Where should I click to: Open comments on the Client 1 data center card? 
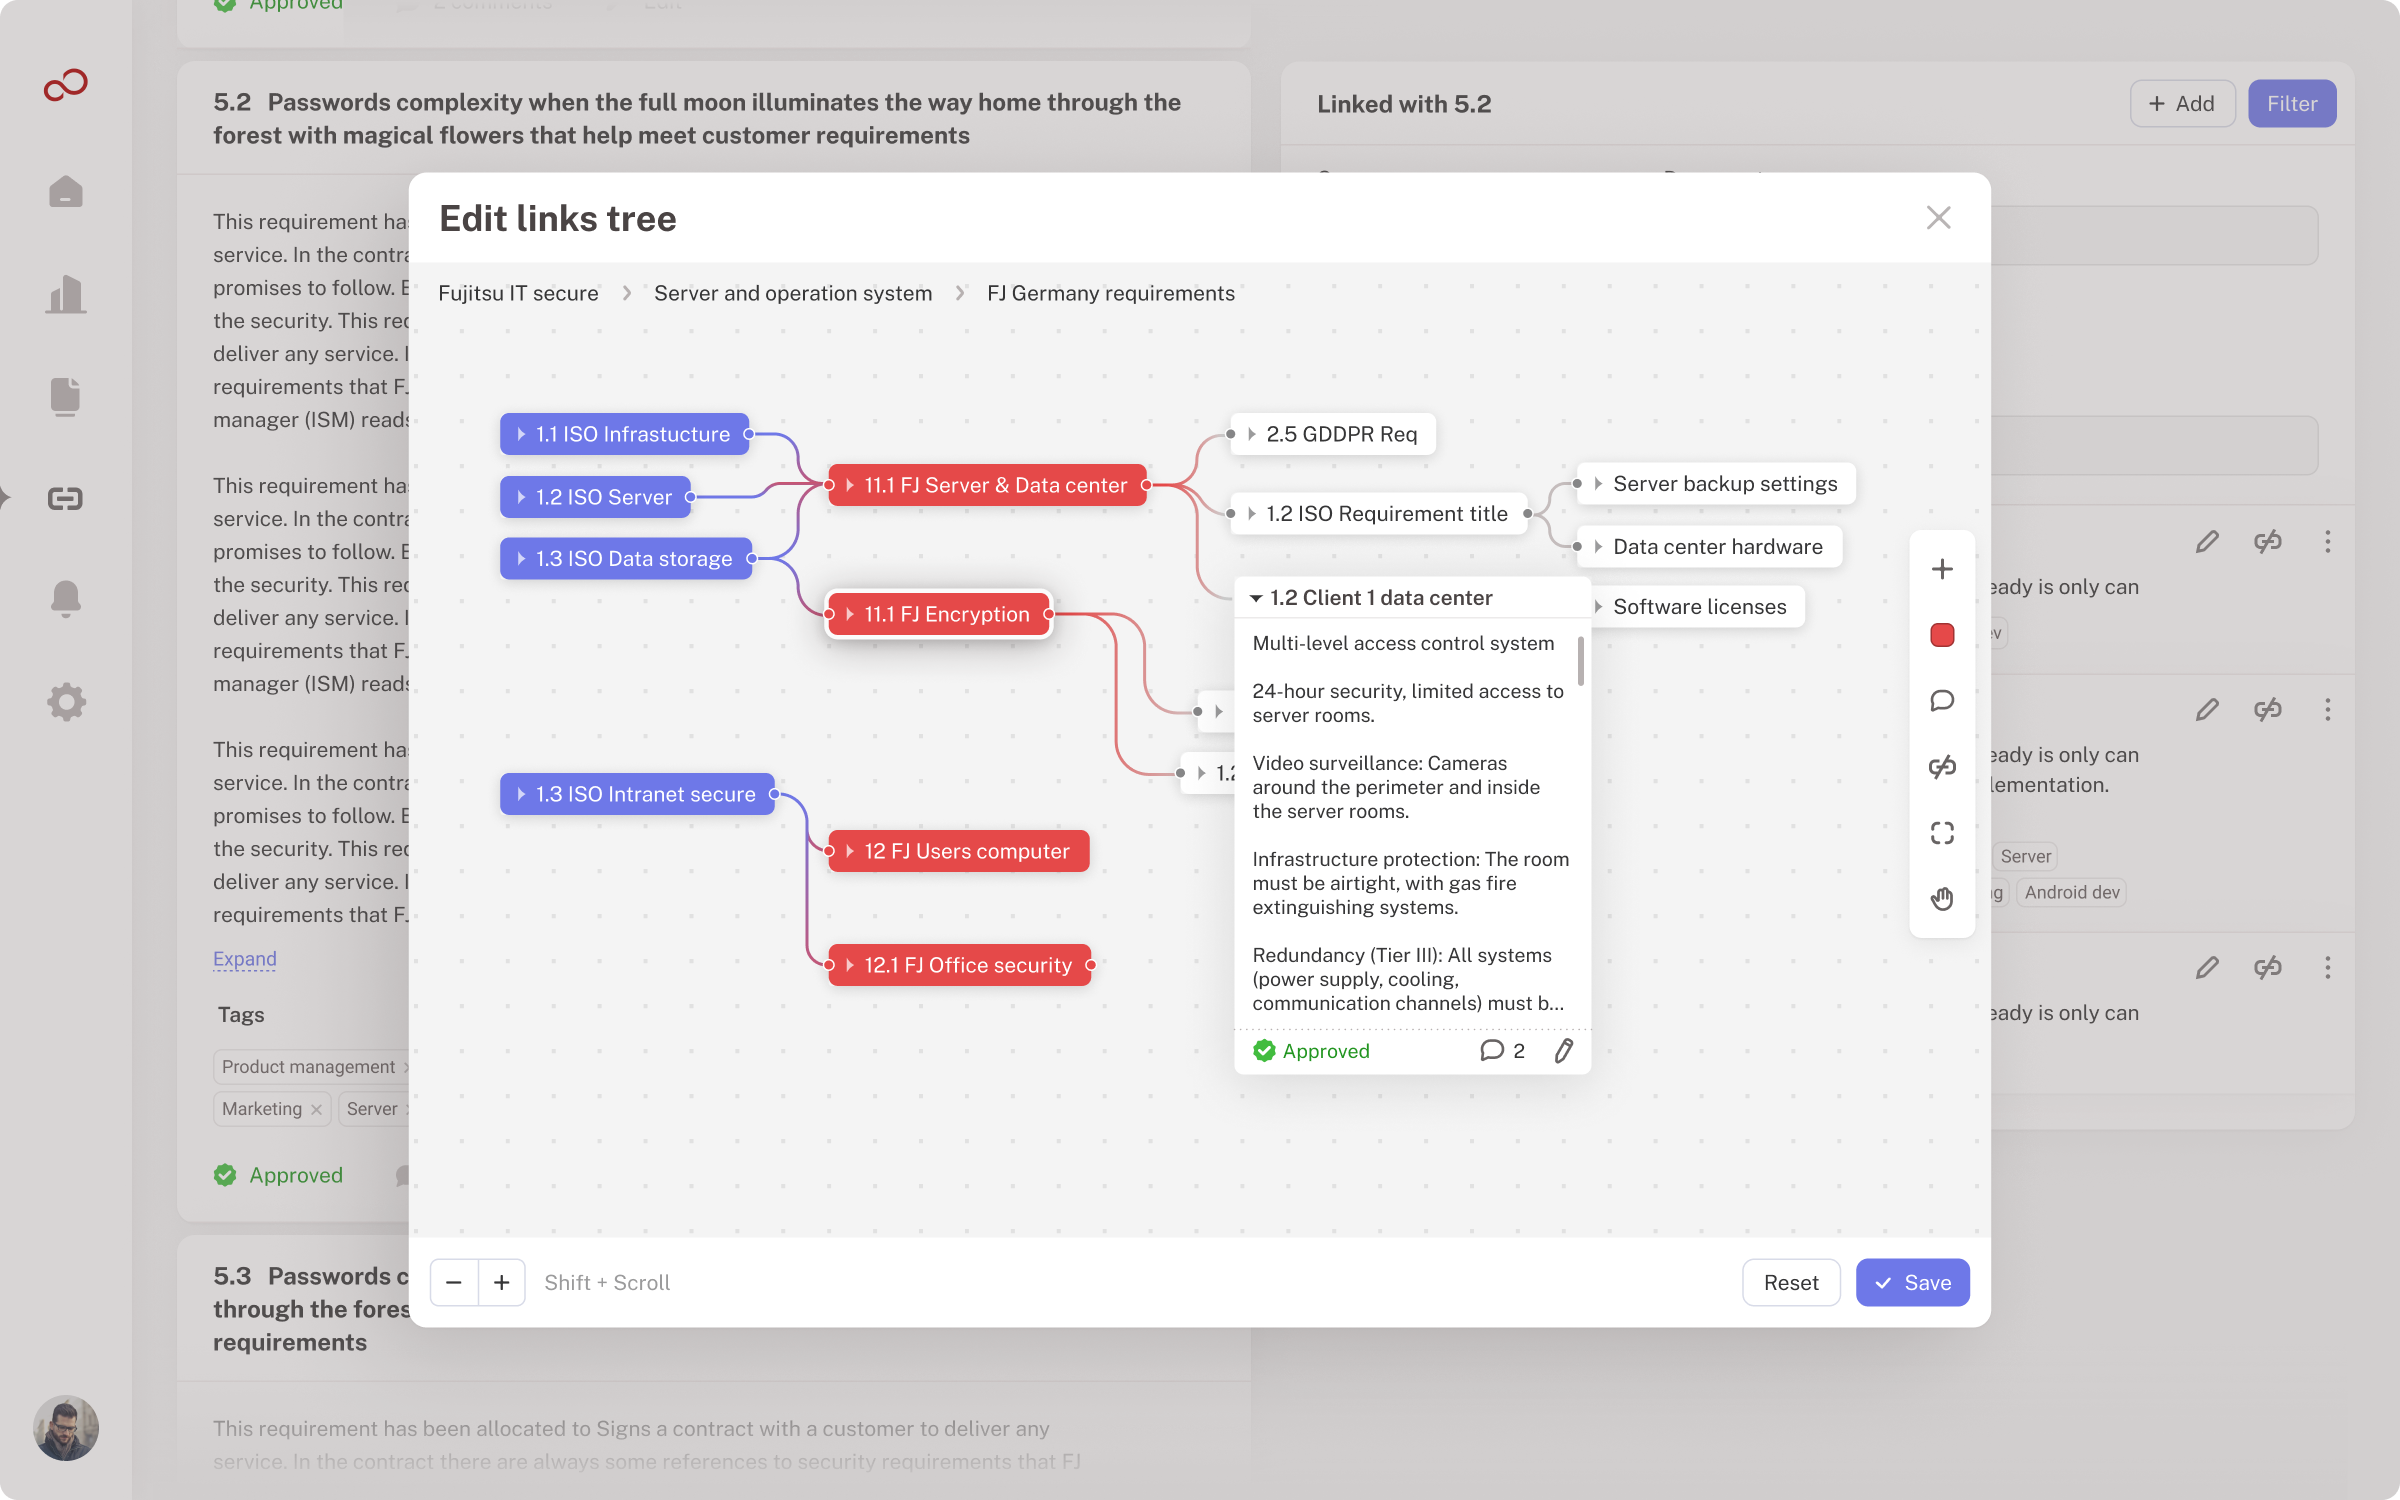1501,1050
